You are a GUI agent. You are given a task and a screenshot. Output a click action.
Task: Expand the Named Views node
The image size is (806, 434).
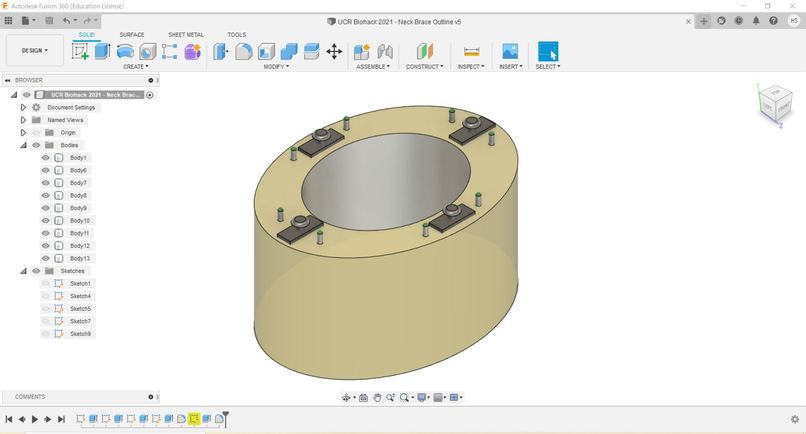pyautogui.click(x=23, y=120)
